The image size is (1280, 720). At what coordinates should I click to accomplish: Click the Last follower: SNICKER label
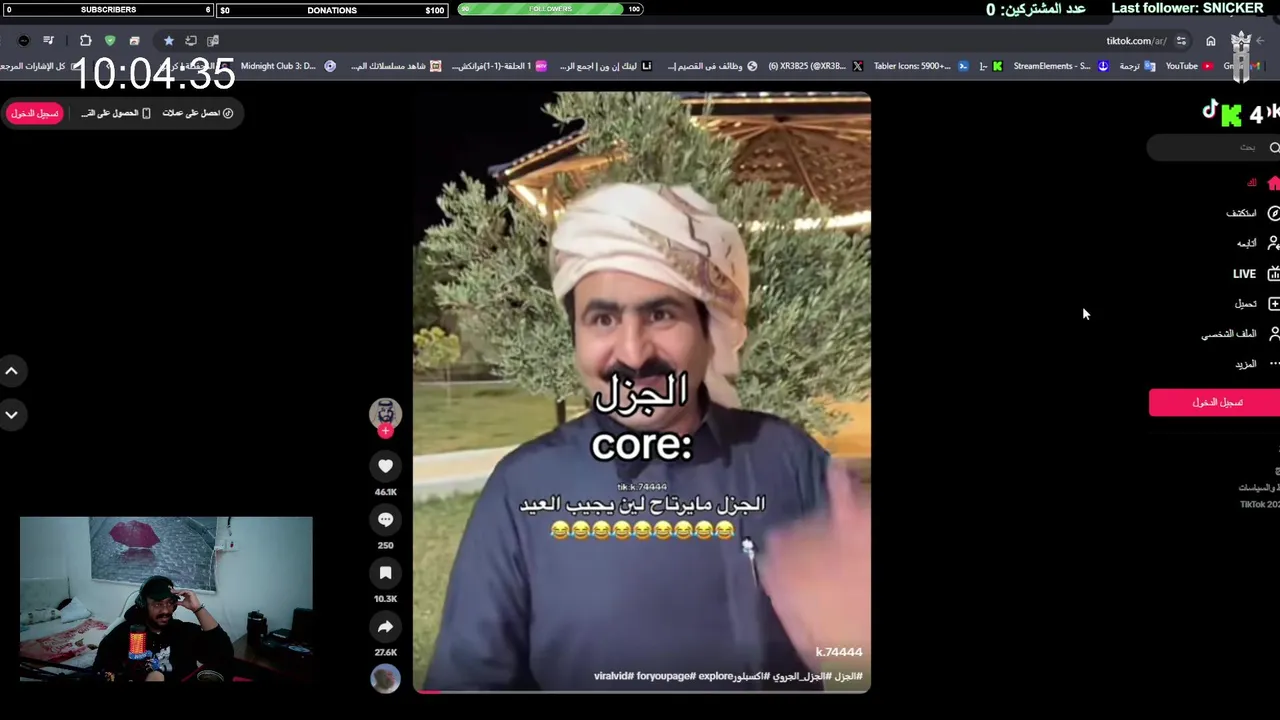[x=1187, y=8]
